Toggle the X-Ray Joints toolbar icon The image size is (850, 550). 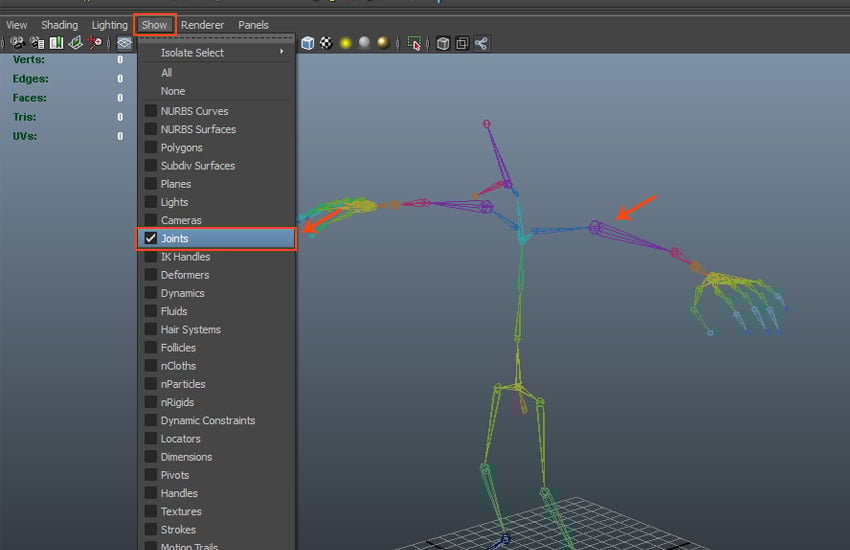tap(481, 43)
